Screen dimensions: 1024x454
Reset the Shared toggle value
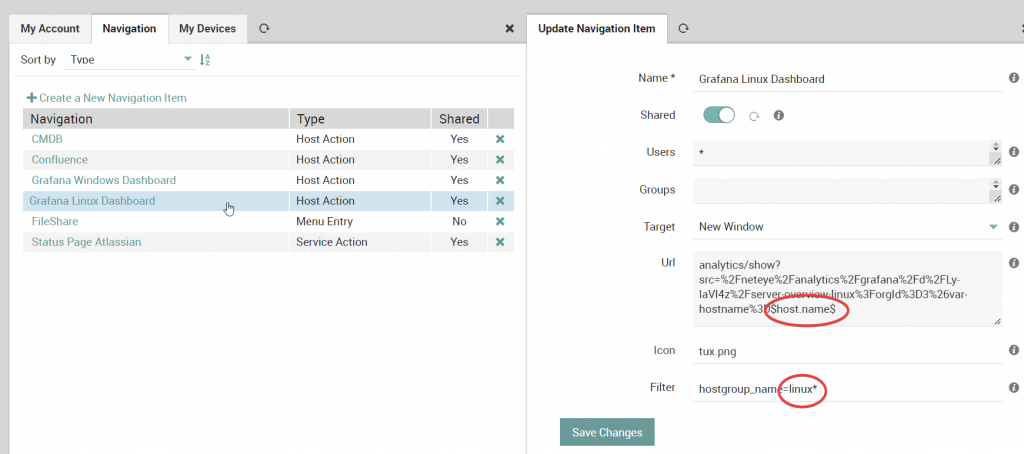point(754,116)
